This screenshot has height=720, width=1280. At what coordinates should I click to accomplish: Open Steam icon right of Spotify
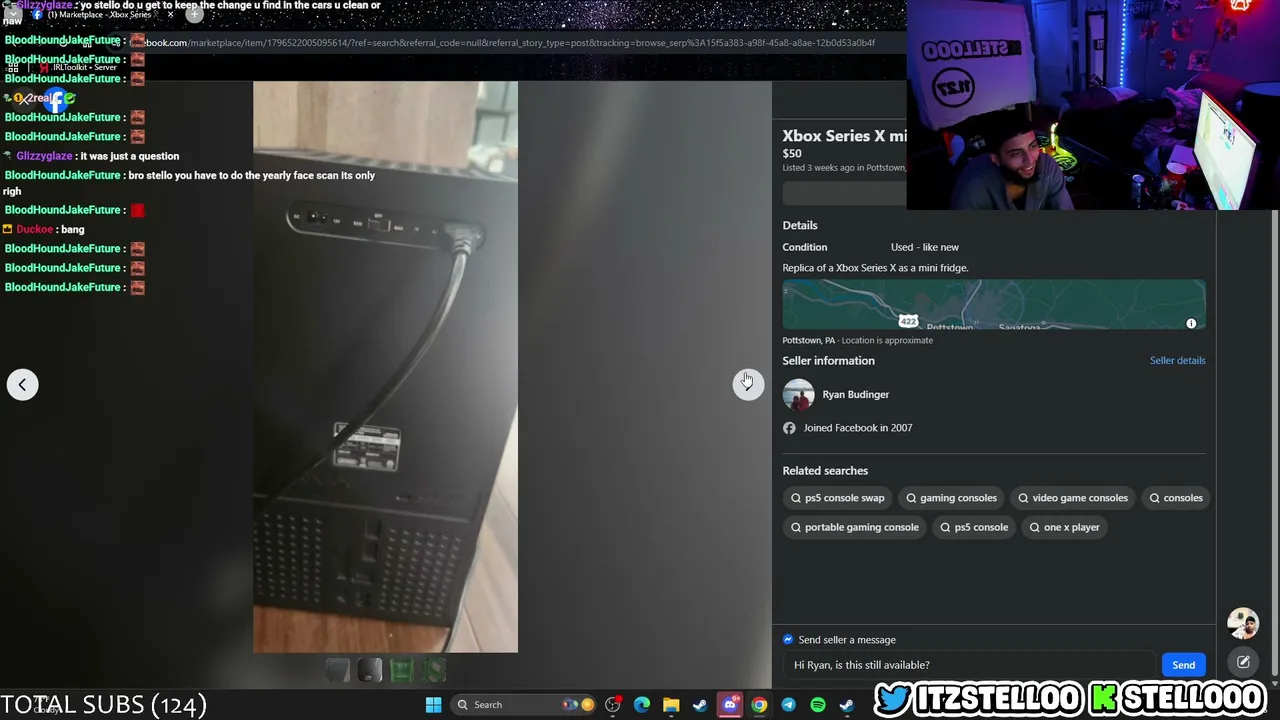point(847,705)
